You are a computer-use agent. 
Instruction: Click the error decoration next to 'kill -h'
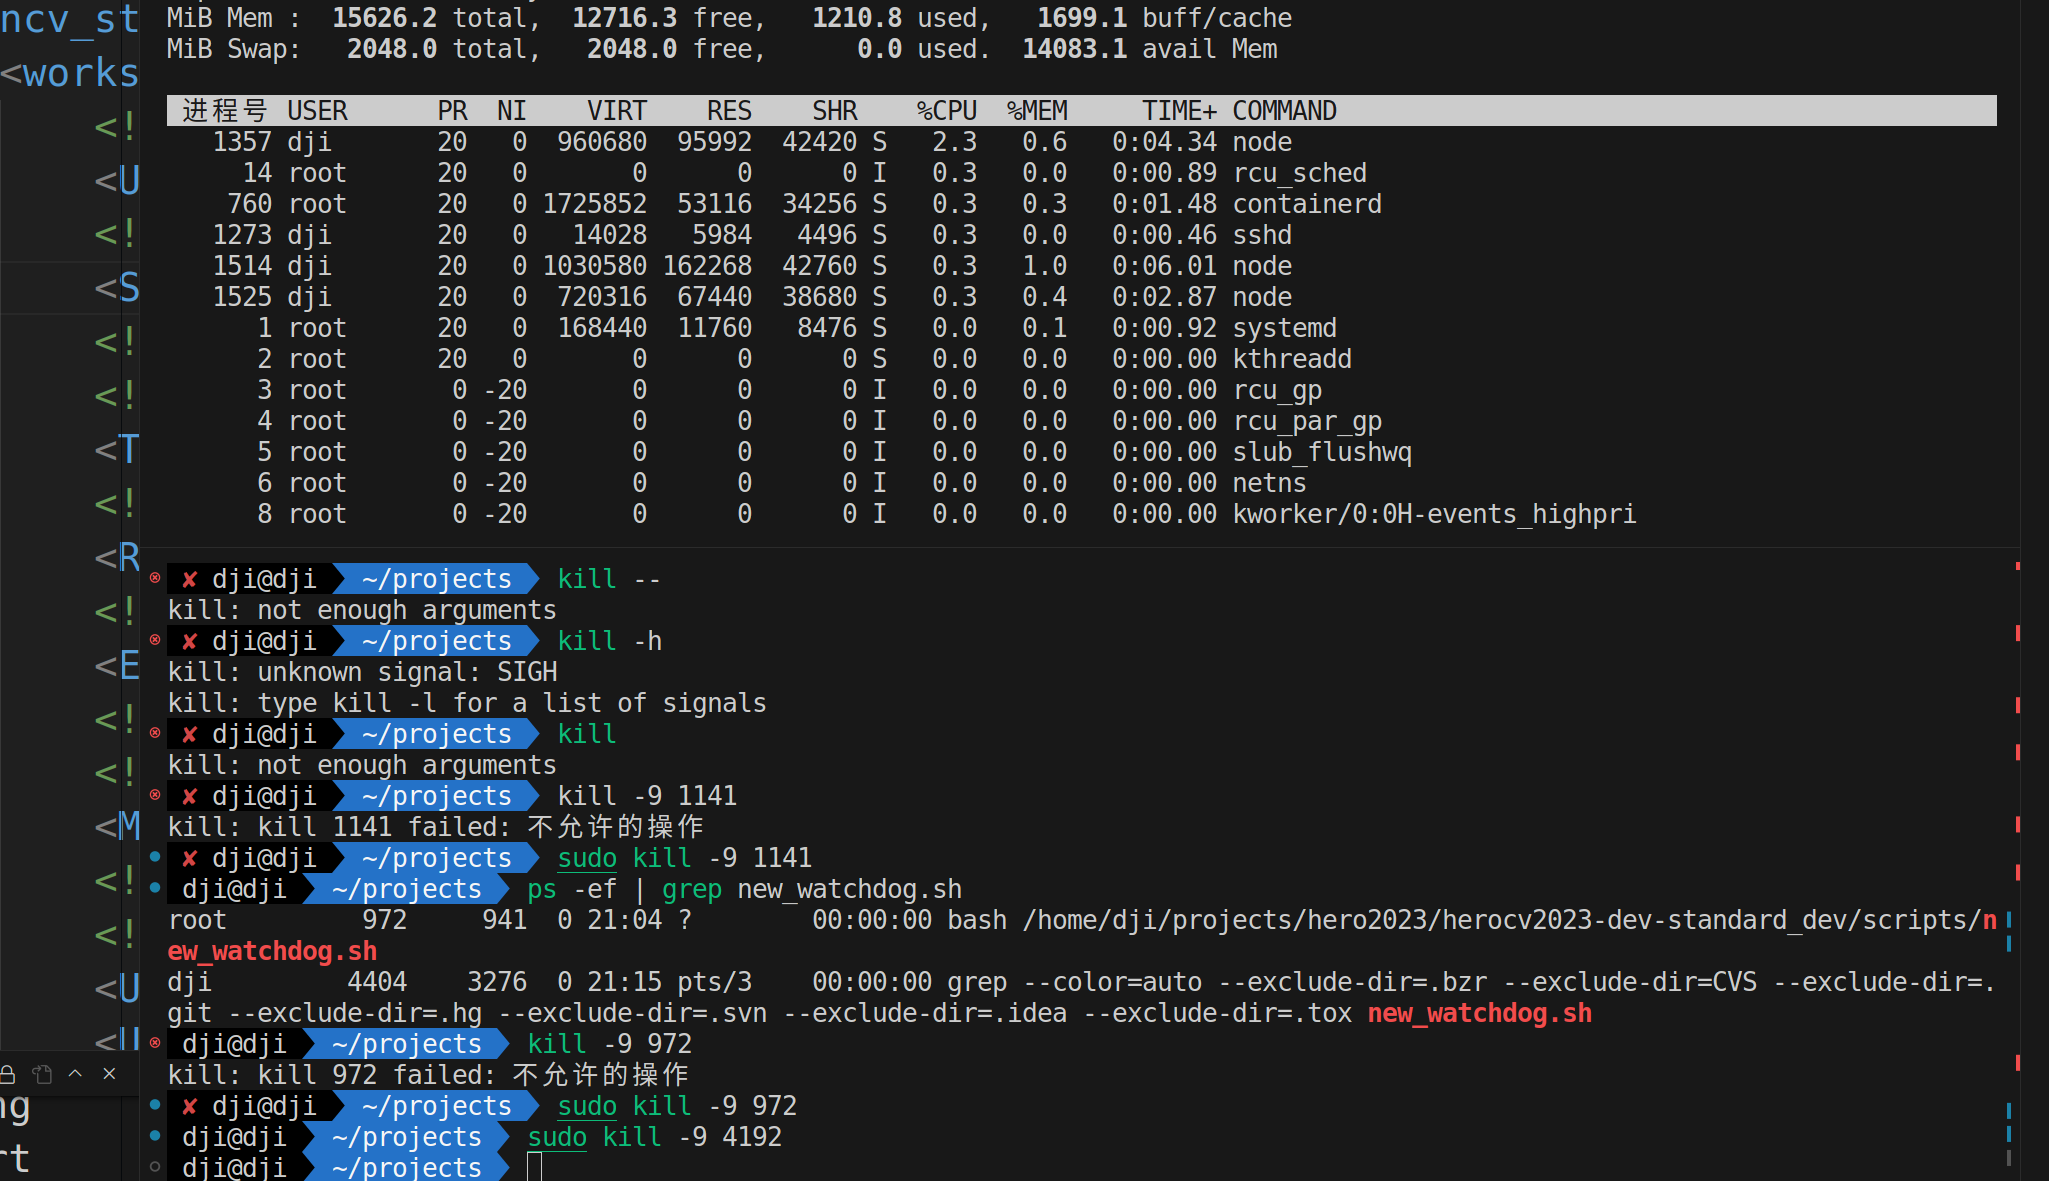pyautogui.click(x=155, y=639)
